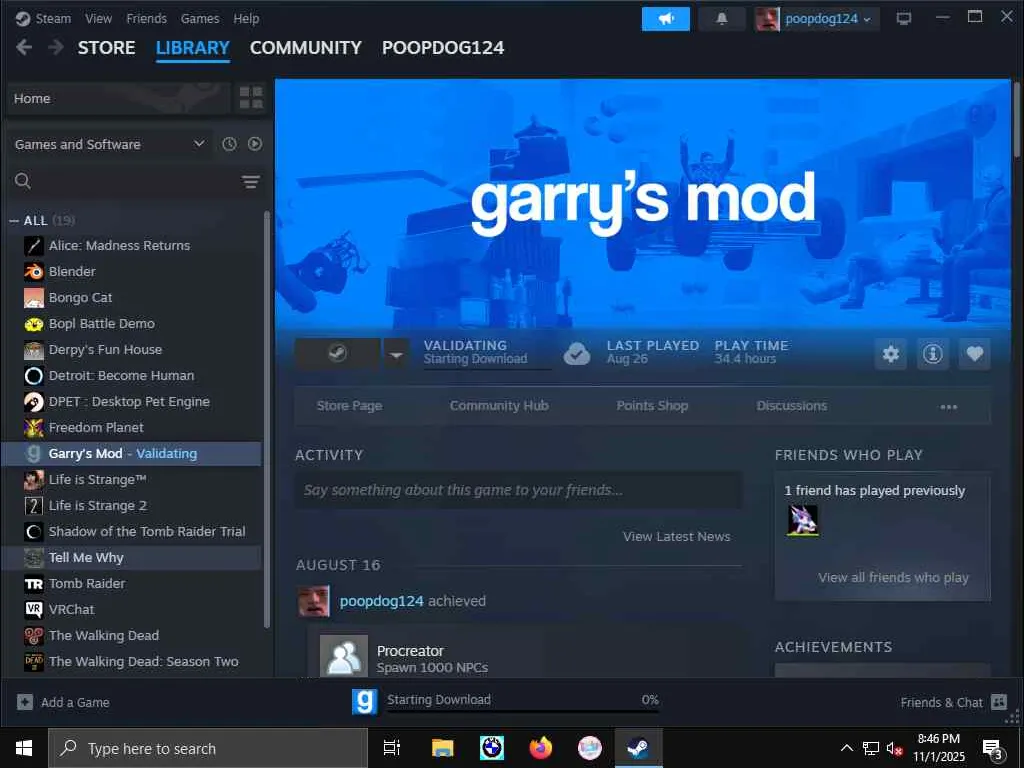Open the Help menu
Screen dimensions: 1024x768
(246, 18)
